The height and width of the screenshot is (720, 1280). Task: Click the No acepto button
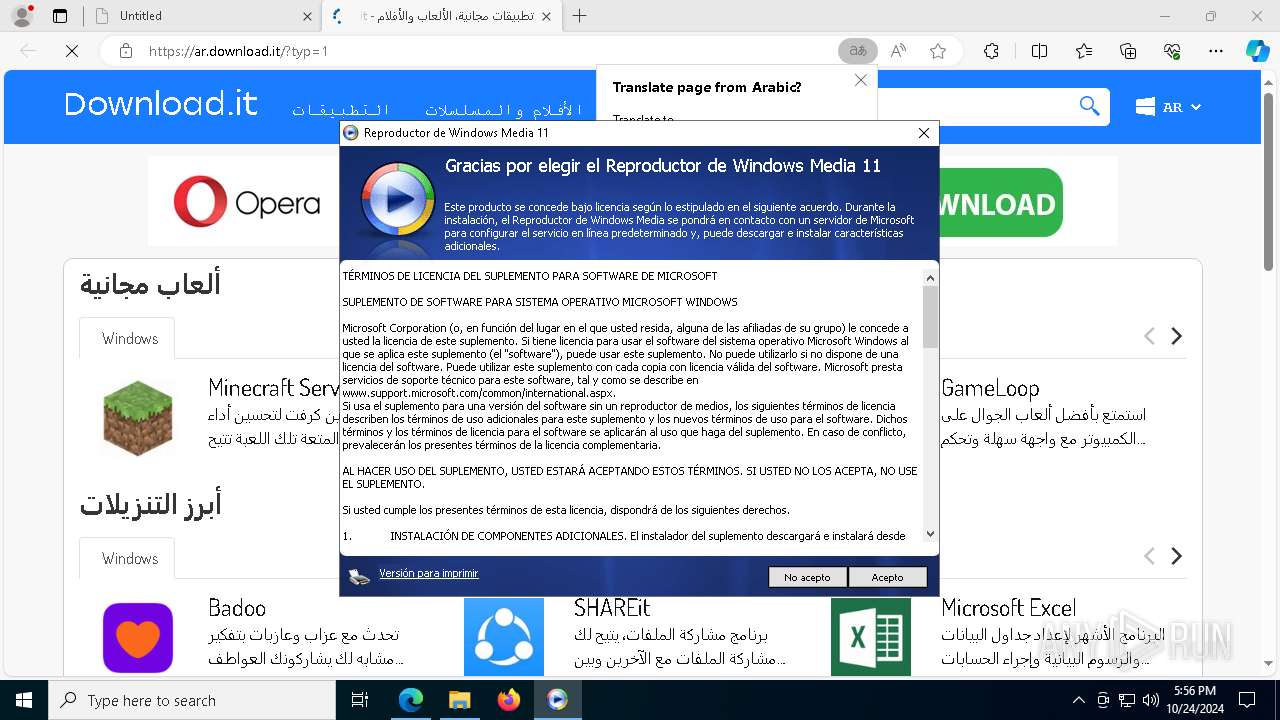[807, 577]
